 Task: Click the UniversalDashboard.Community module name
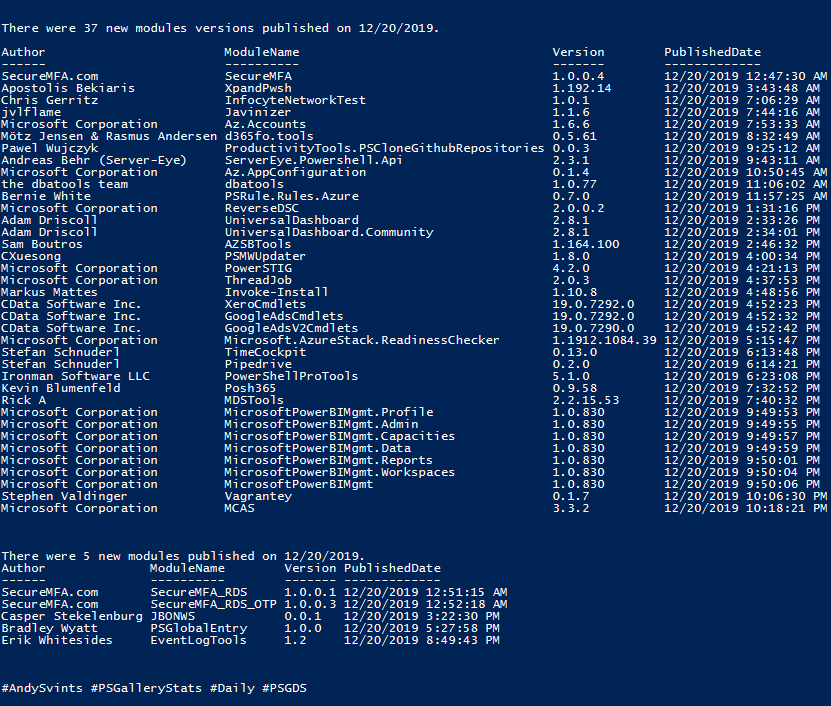329,232
